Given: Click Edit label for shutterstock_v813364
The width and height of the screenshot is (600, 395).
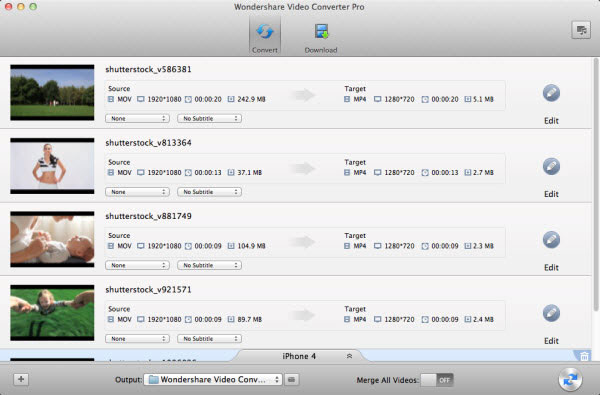Looking at the screenshot, I should pos(551,194).
